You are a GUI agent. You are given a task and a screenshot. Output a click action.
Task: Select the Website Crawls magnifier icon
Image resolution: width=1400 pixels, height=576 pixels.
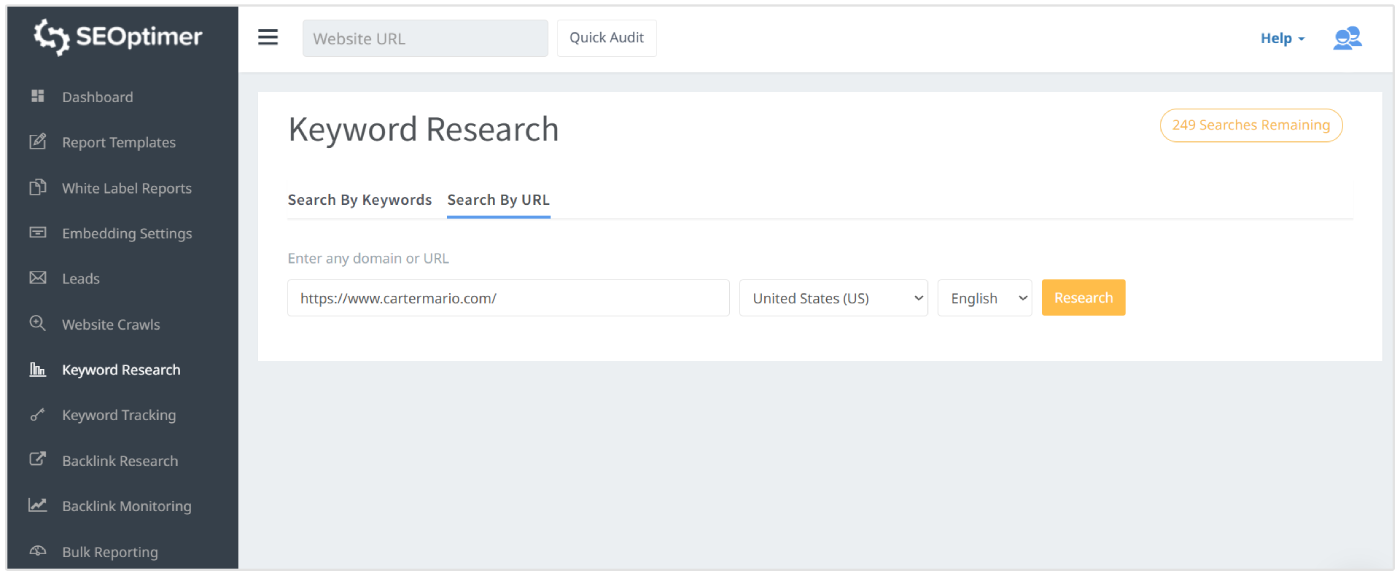coord(36,323)
